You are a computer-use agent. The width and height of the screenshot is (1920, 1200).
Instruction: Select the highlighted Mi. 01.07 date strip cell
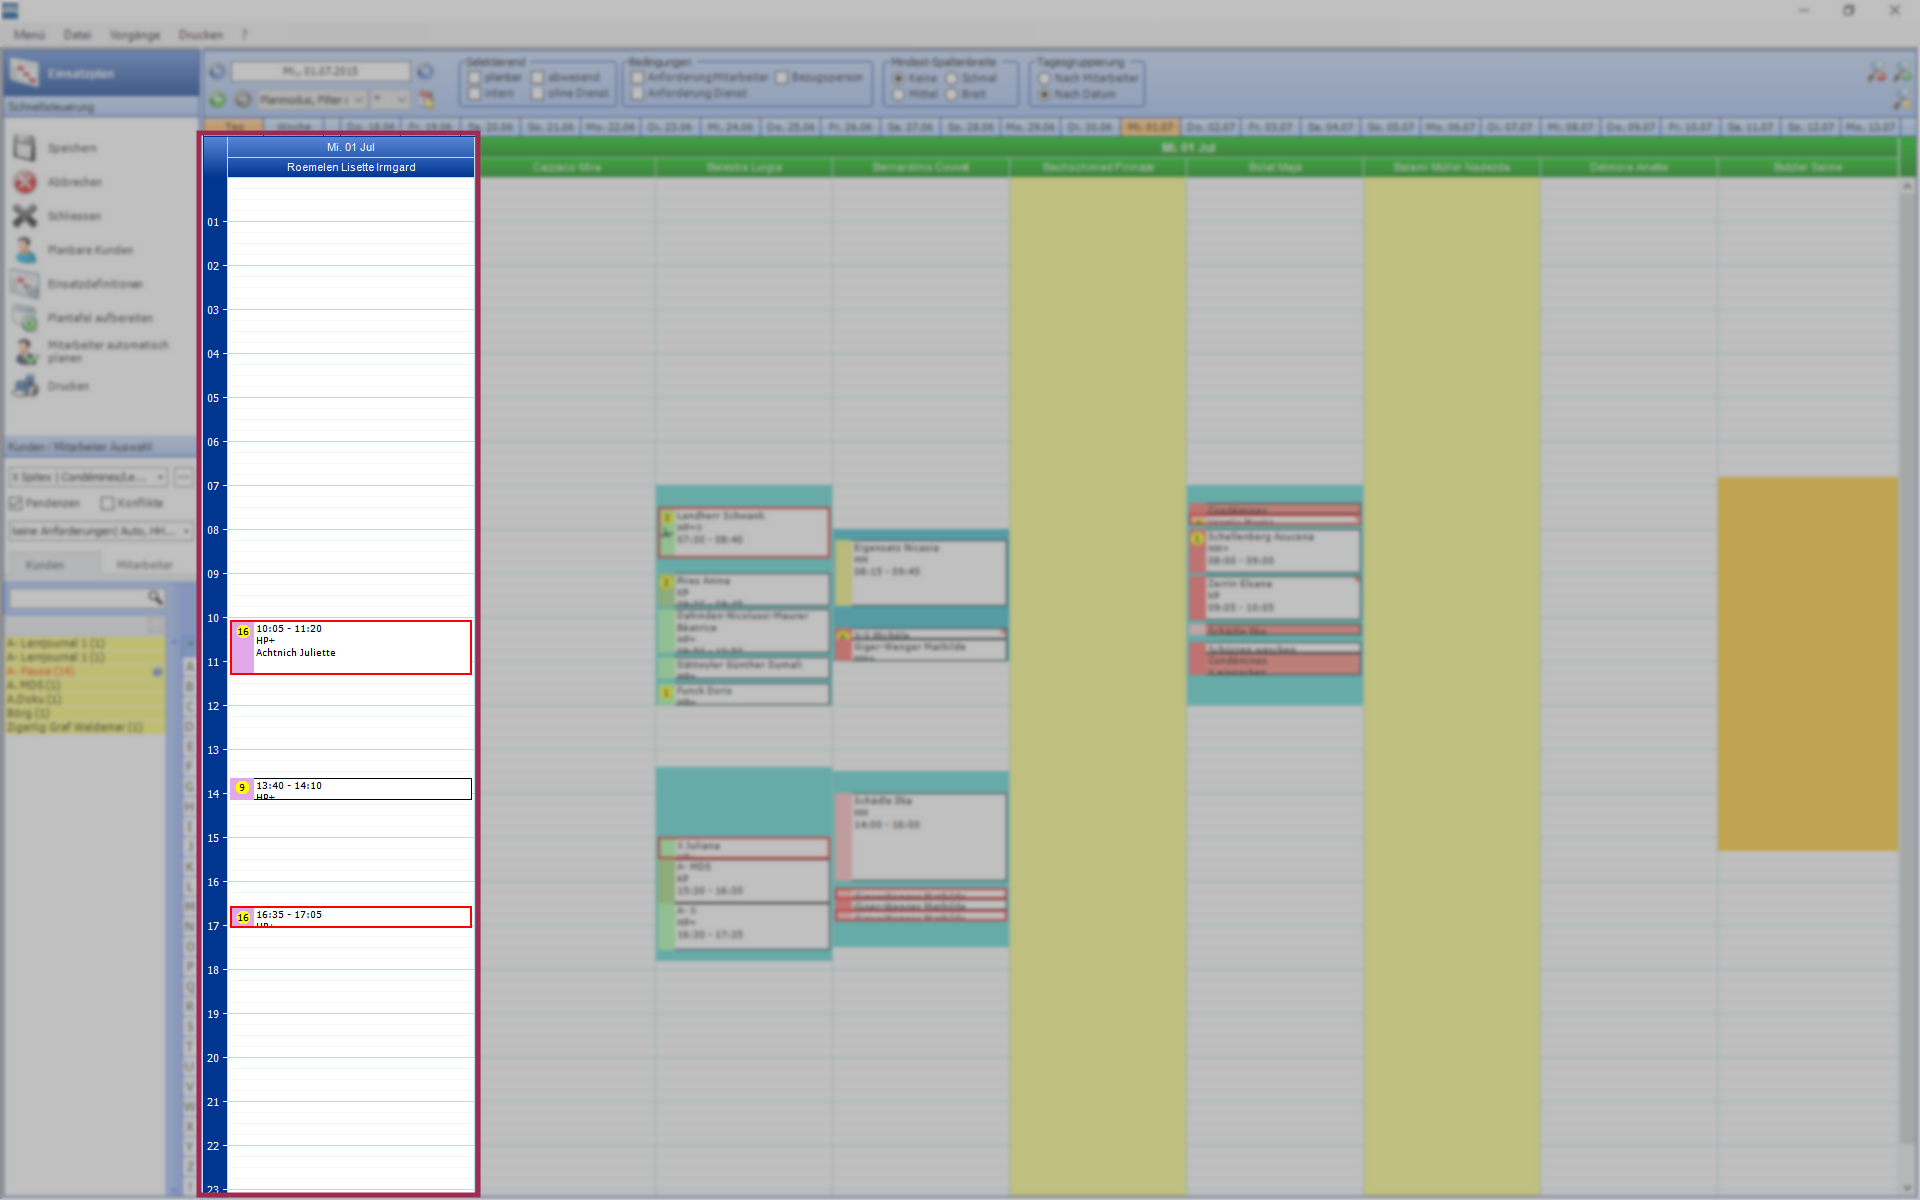coord(1151,127)
